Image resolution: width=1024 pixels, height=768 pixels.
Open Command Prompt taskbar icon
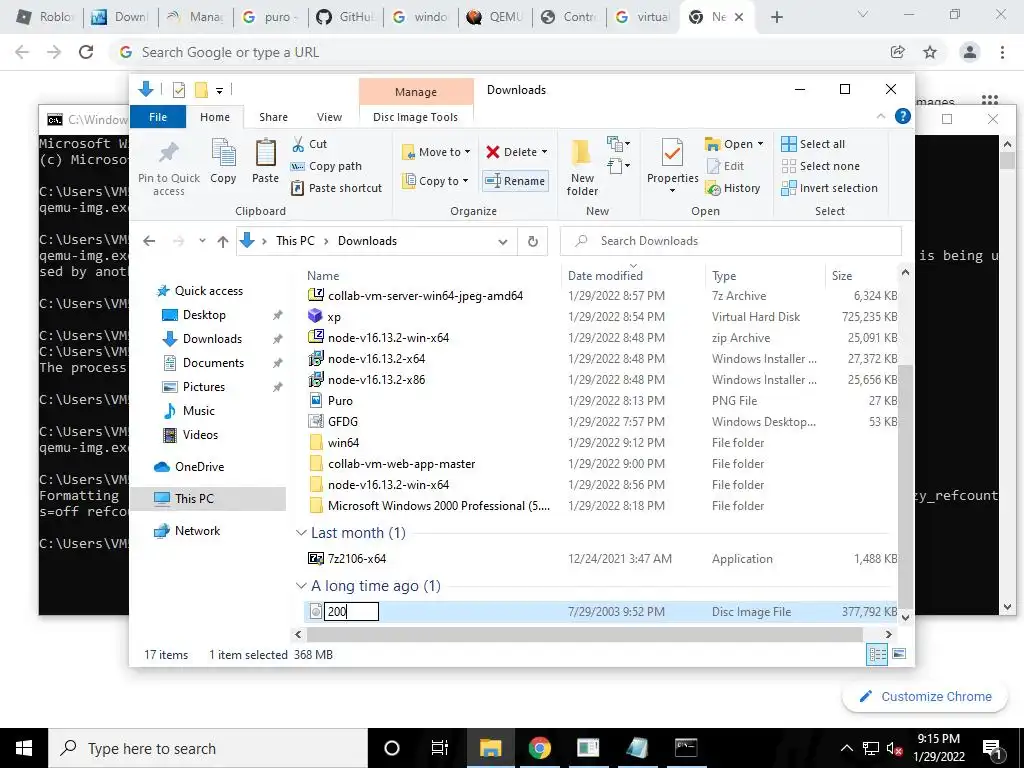[x=686, y=748]
